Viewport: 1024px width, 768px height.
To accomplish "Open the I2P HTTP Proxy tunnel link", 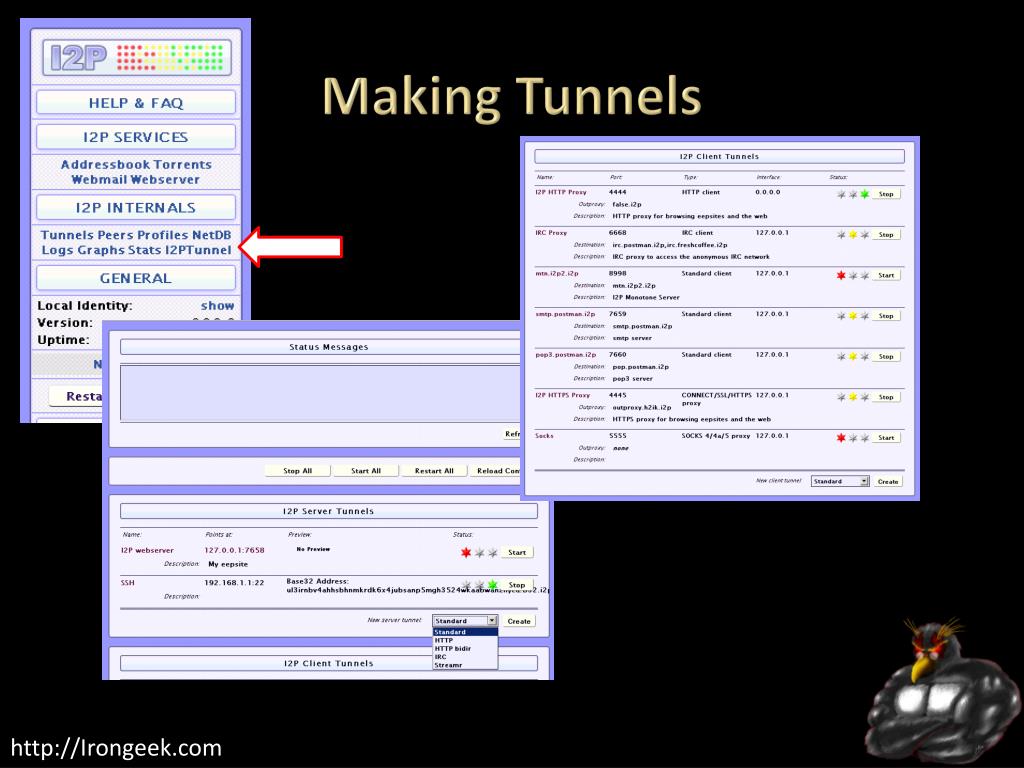I will (561, 193).
